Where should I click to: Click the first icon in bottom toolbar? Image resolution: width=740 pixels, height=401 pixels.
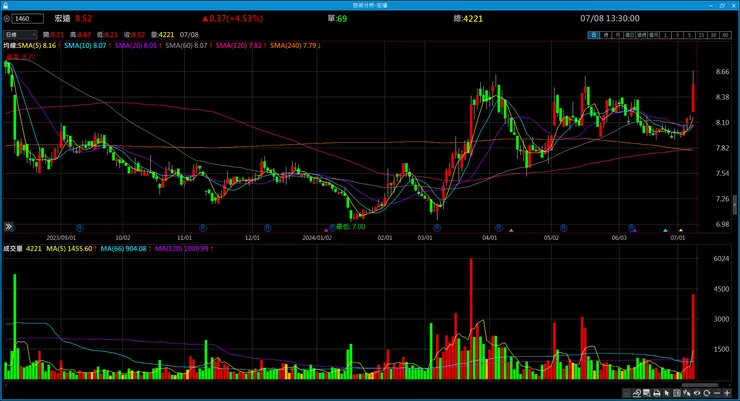click(626, 393)
